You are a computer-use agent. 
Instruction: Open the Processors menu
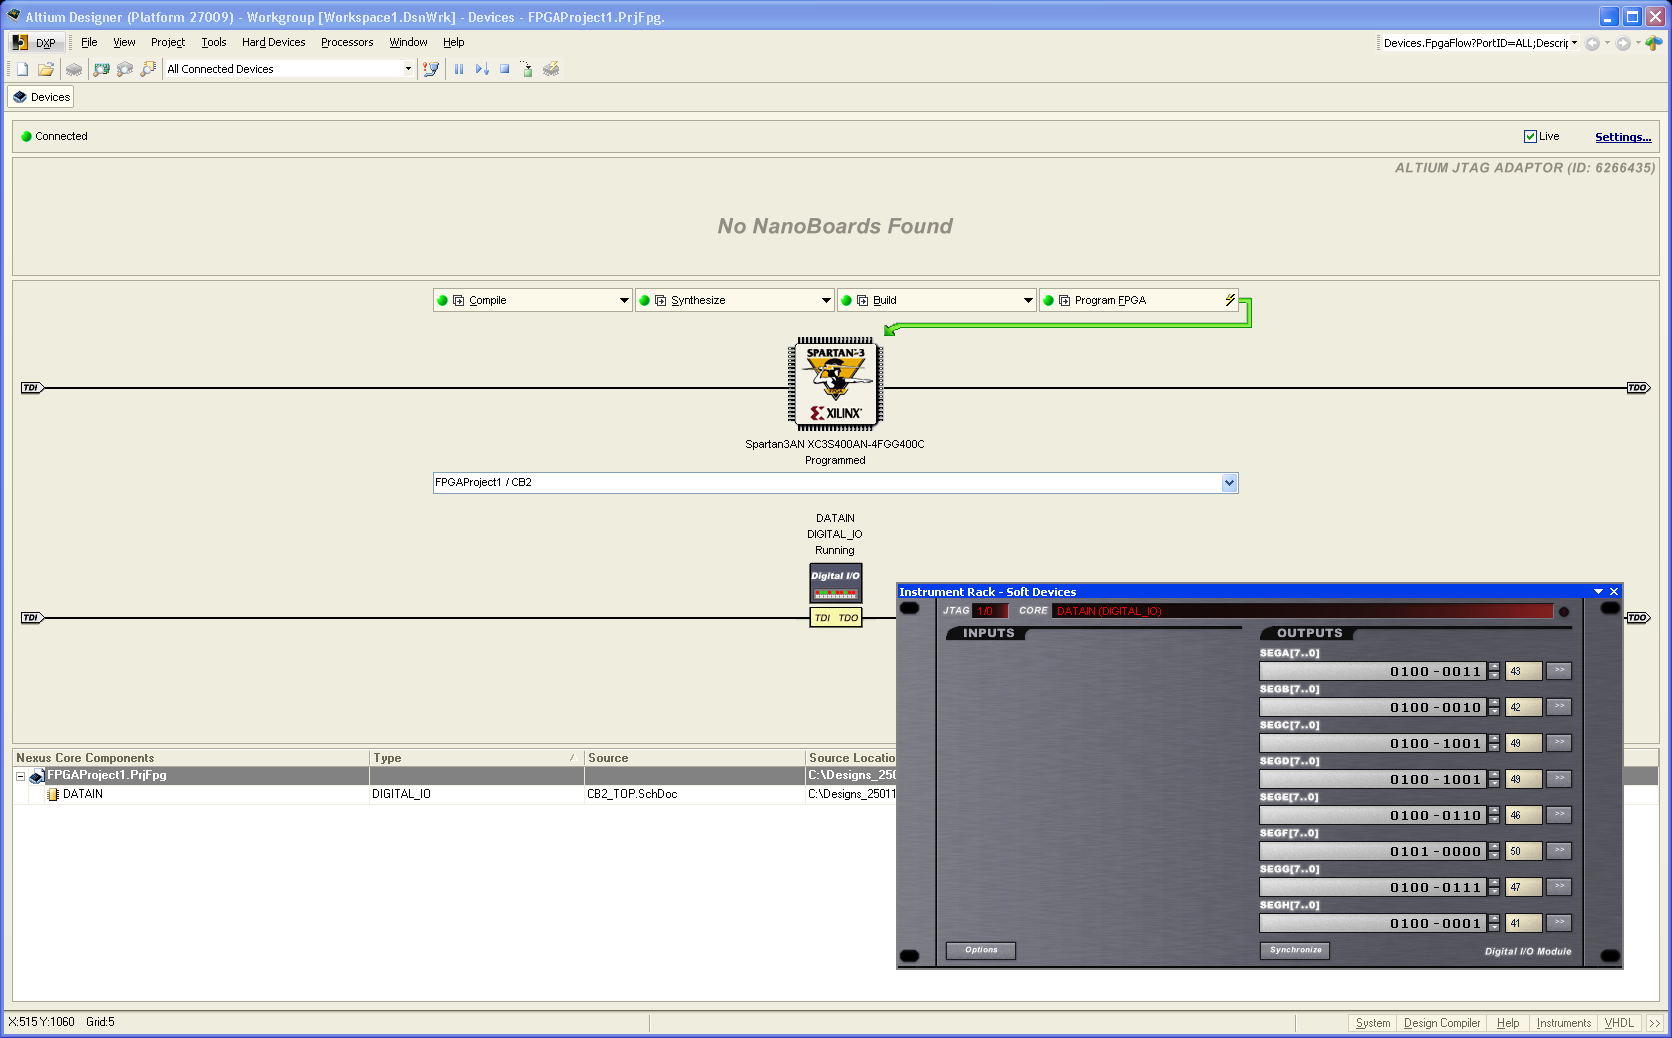(347, 42)
